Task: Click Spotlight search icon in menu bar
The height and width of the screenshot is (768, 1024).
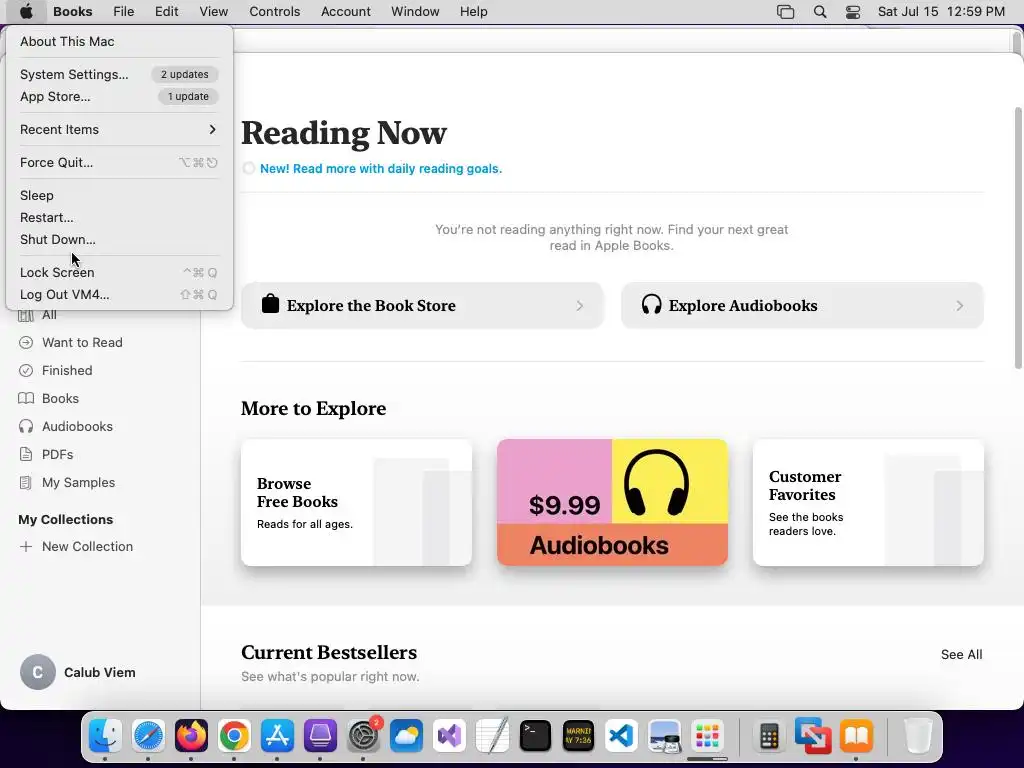Action: (820, 12)
